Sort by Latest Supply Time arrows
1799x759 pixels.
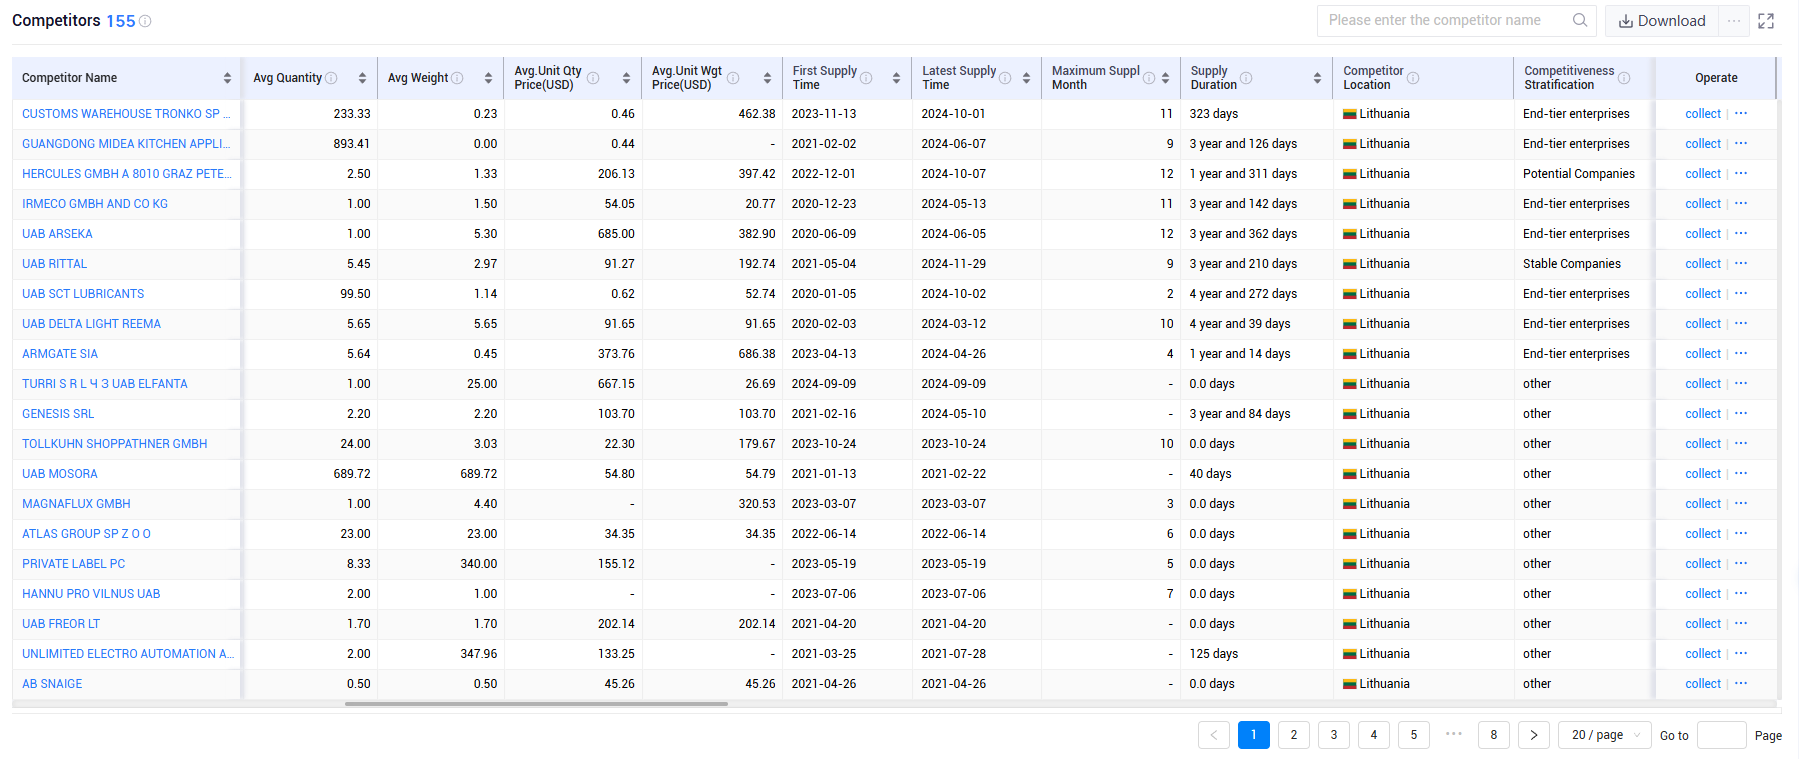pyautogui.click(x=1026, y=78)
